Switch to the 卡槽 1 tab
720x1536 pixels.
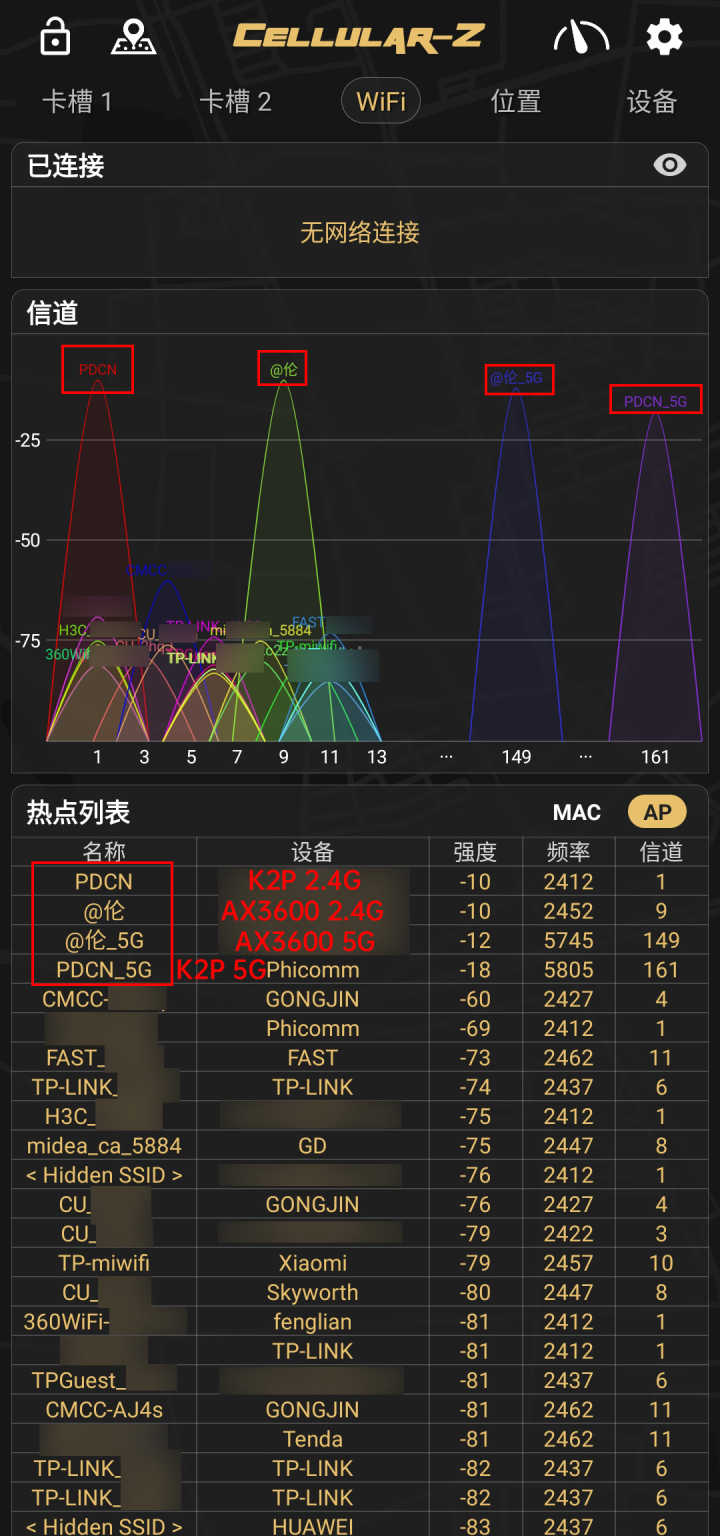pos(77,102)
